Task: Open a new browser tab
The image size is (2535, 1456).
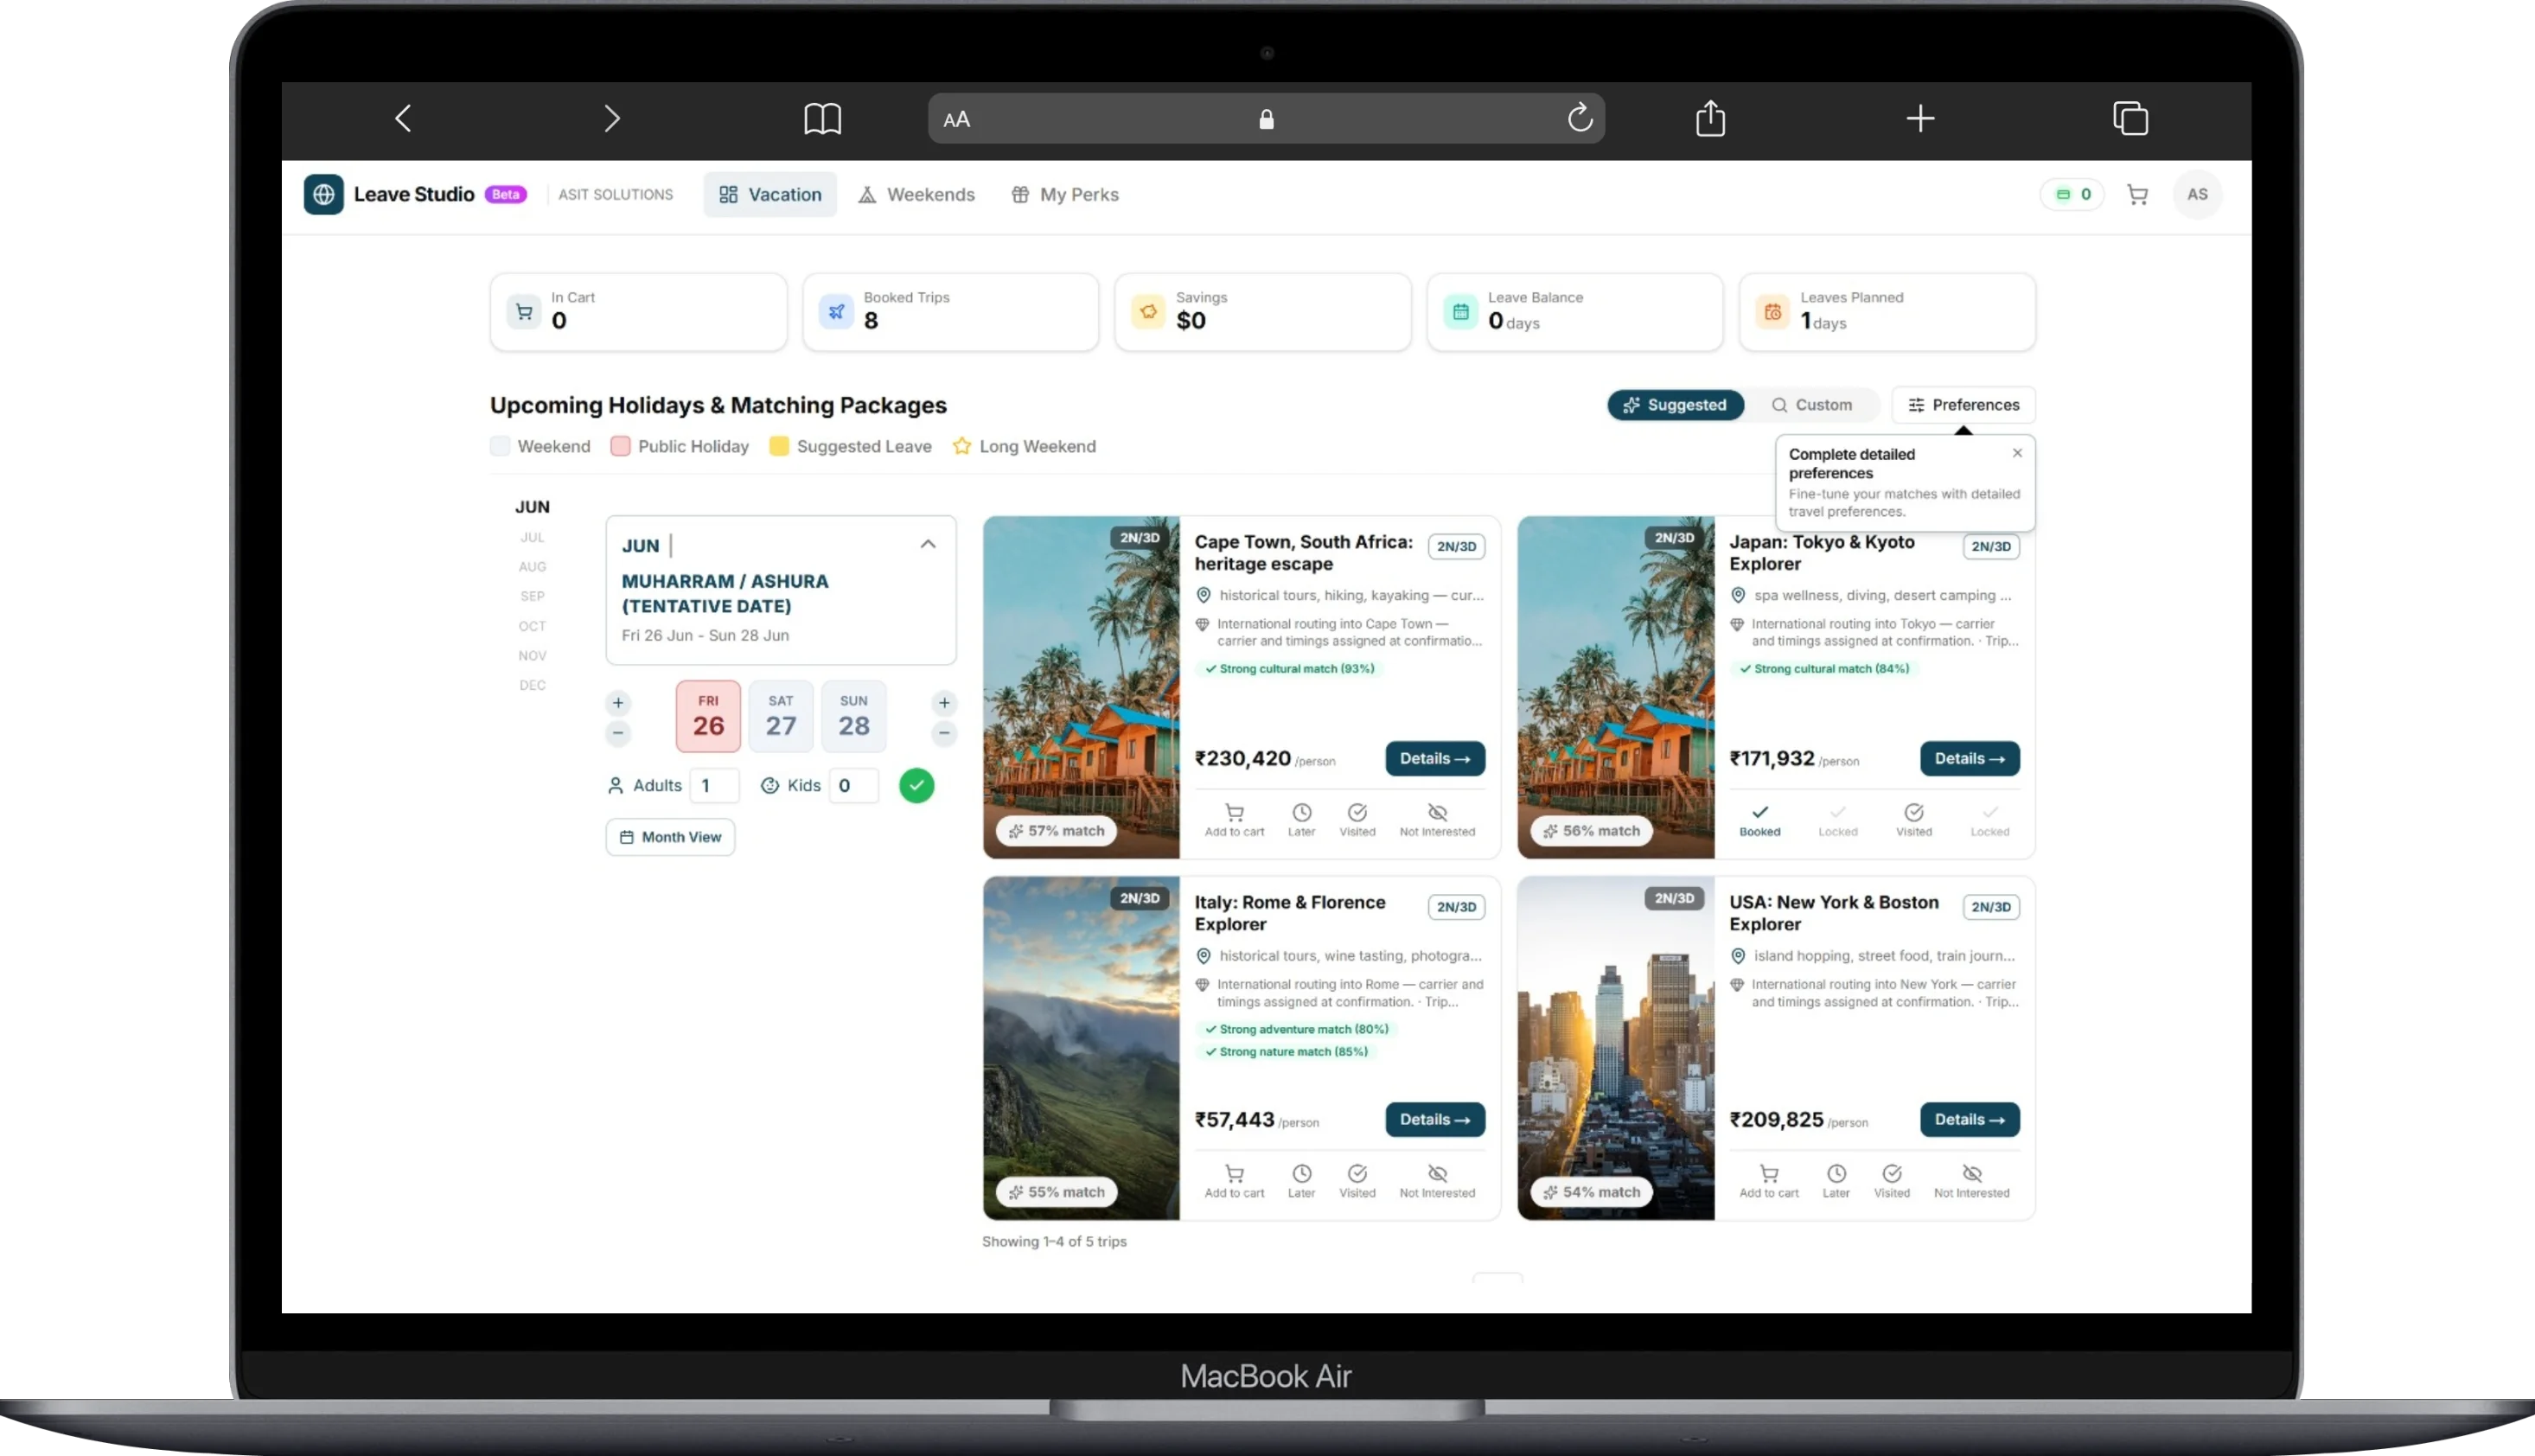Action: point(1920,119)
